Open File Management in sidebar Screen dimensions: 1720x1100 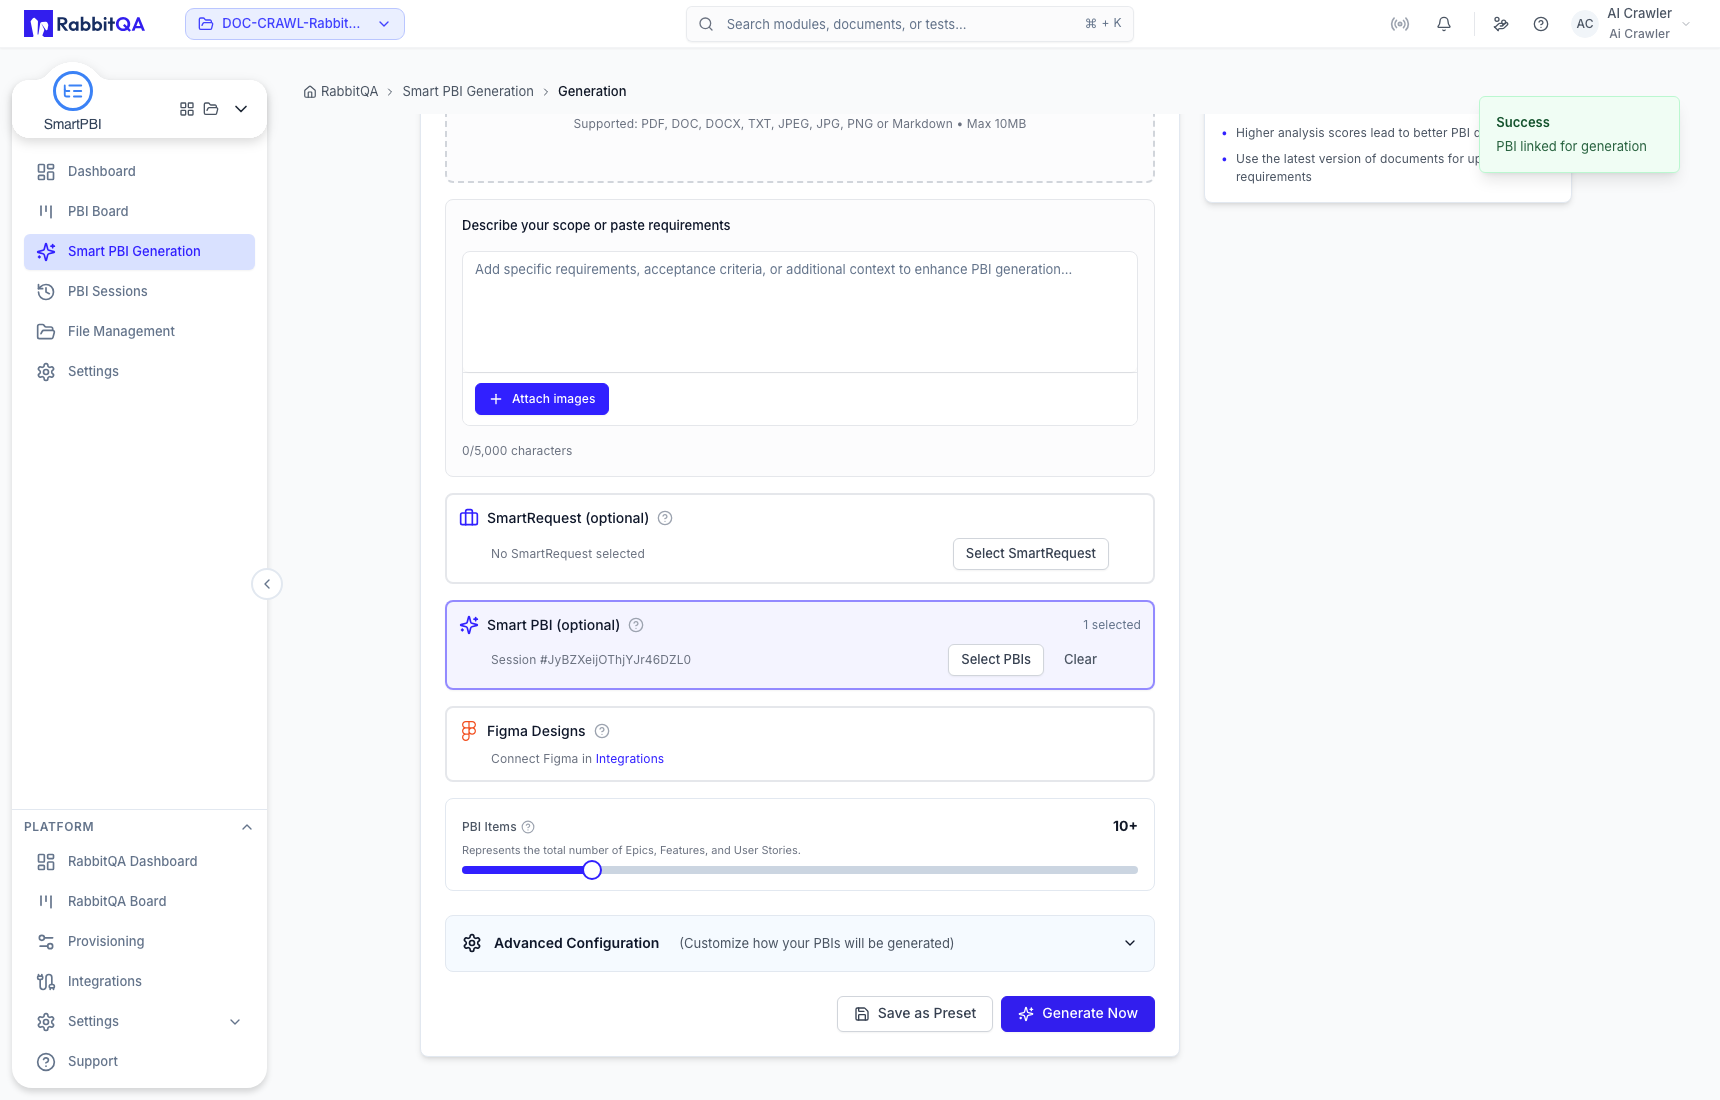click(139, 331)
